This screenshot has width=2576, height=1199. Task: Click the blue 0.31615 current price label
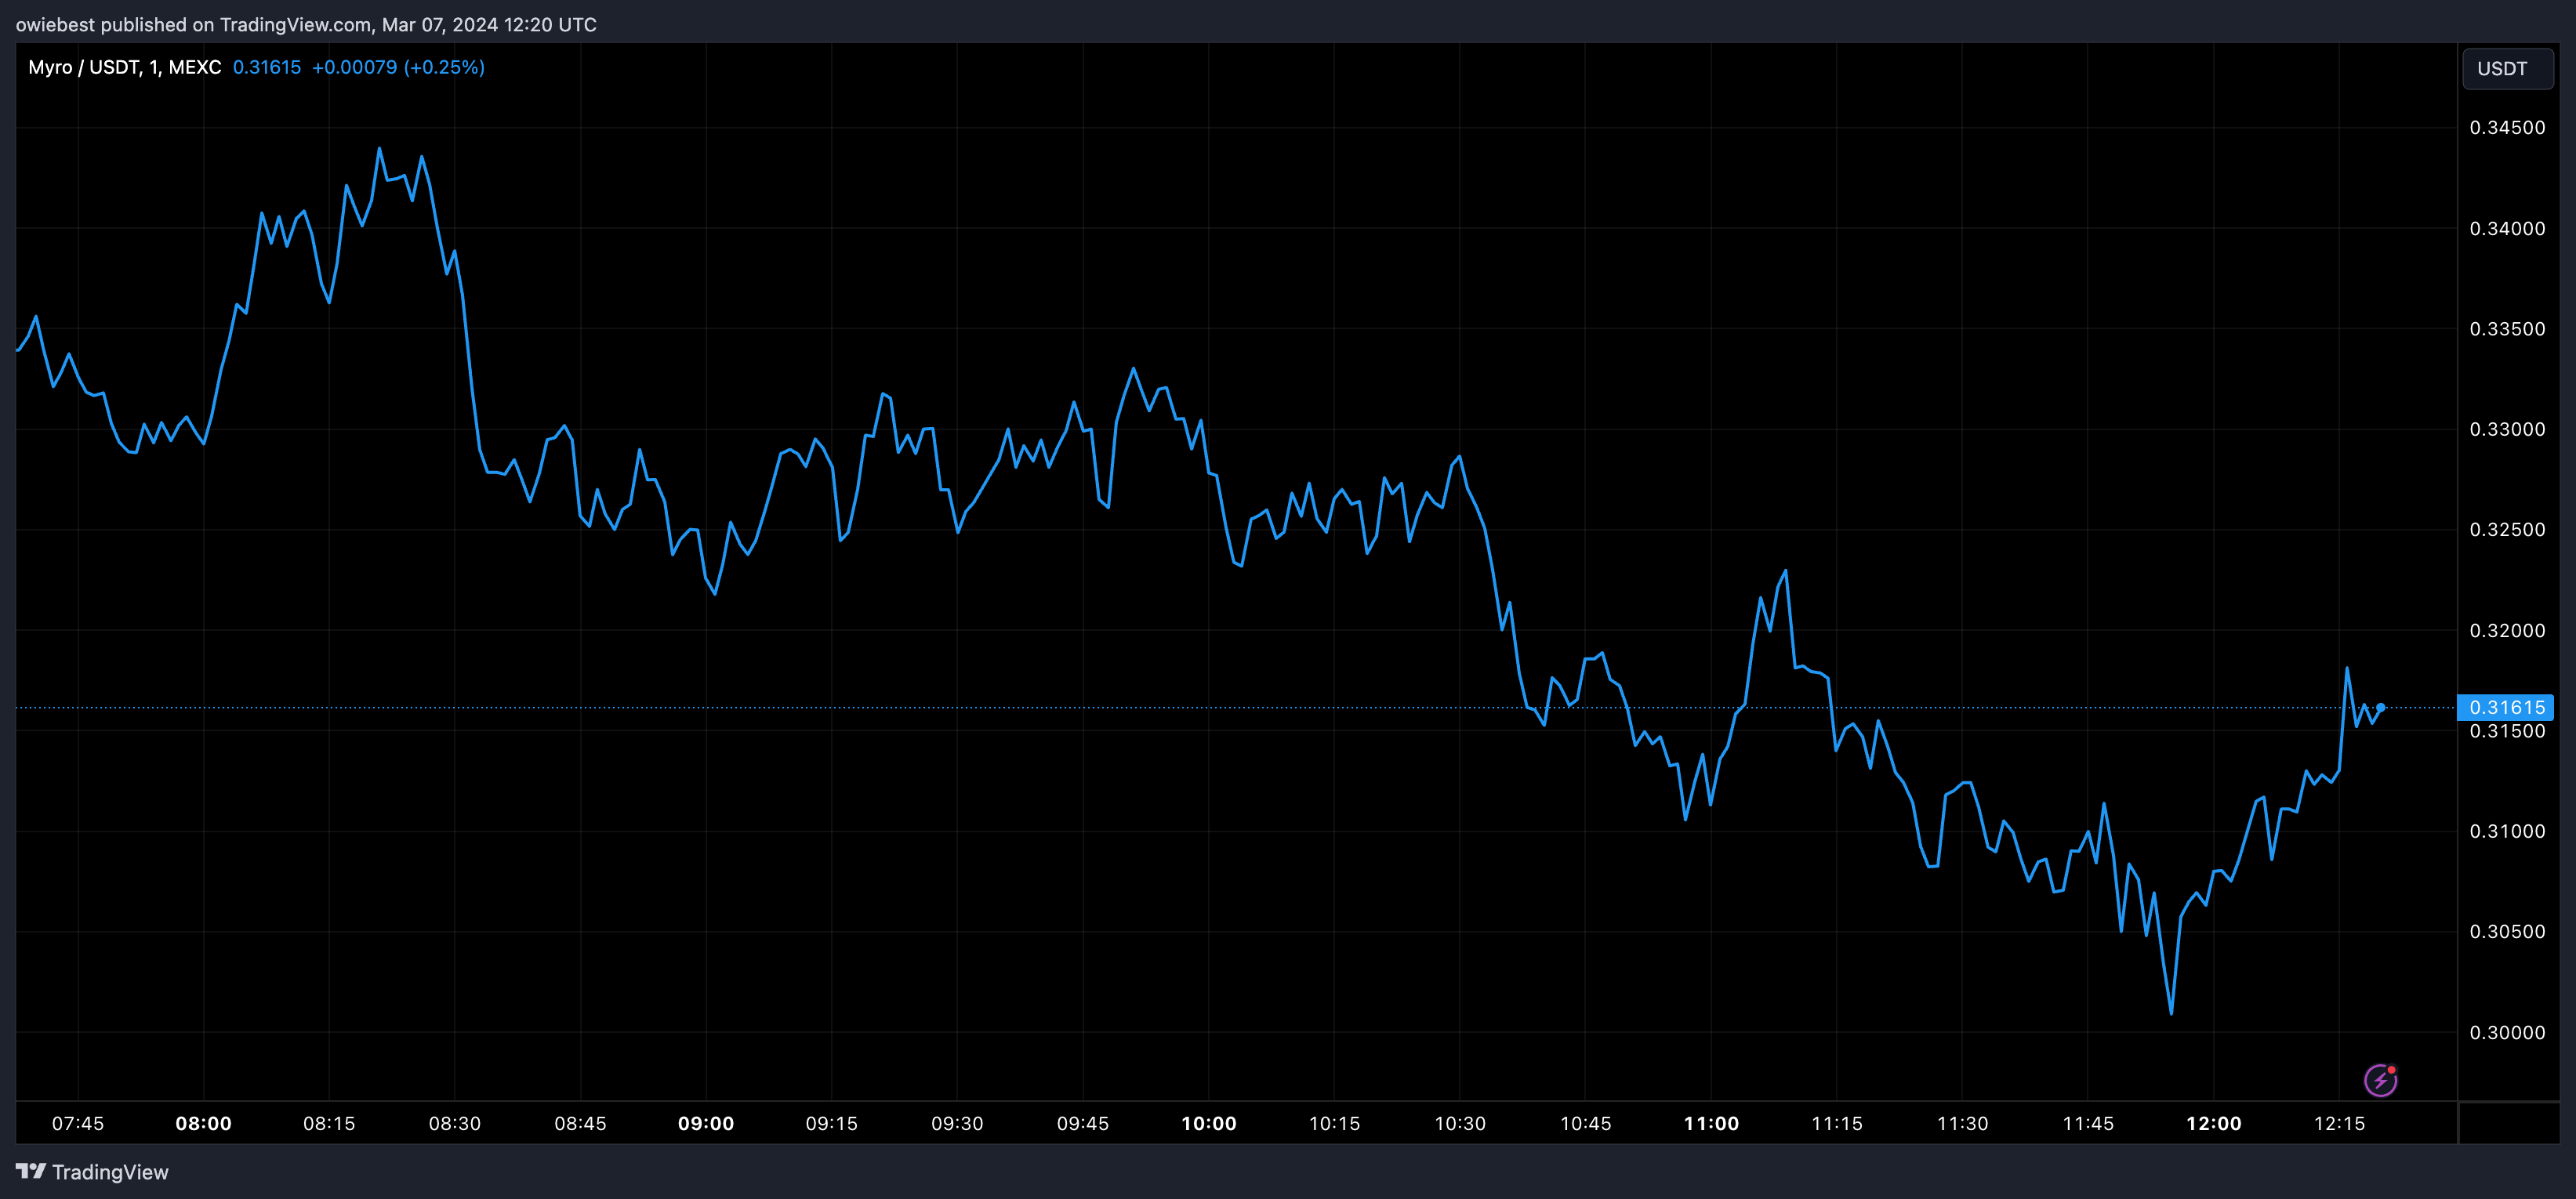point(2506,708)
